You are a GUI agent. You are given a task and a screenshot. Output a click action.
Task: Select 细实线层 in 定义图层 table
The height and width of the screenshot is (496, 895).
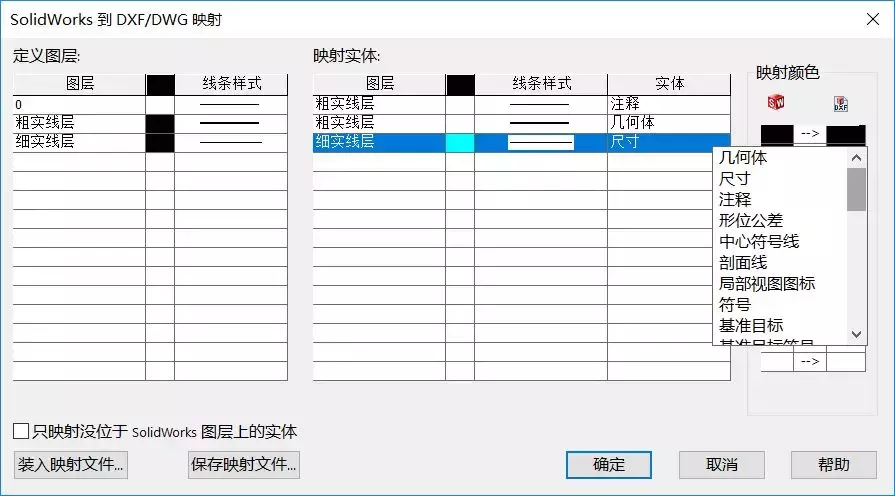click(79, 142)
